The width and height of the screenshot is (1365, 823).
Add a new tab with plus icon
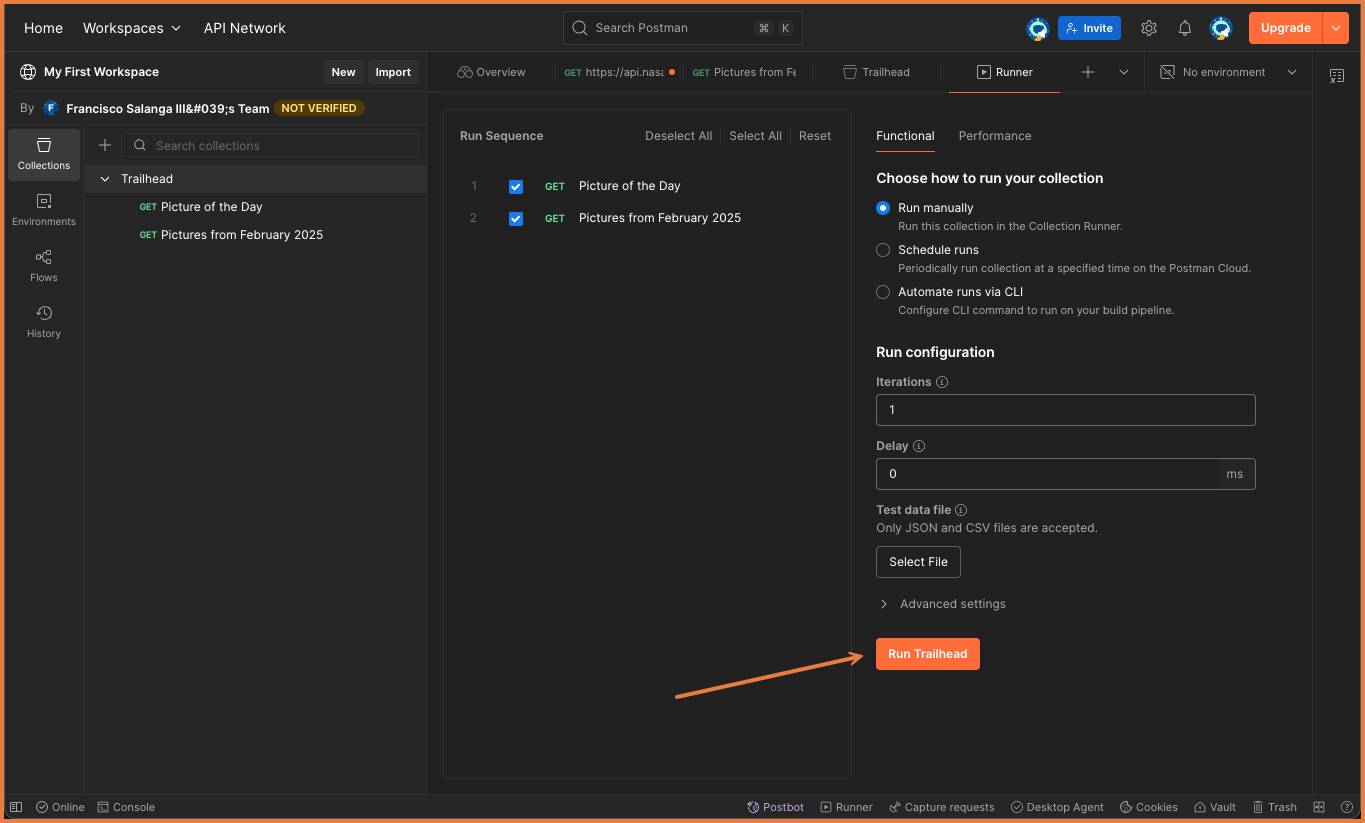coord(1088,72)
